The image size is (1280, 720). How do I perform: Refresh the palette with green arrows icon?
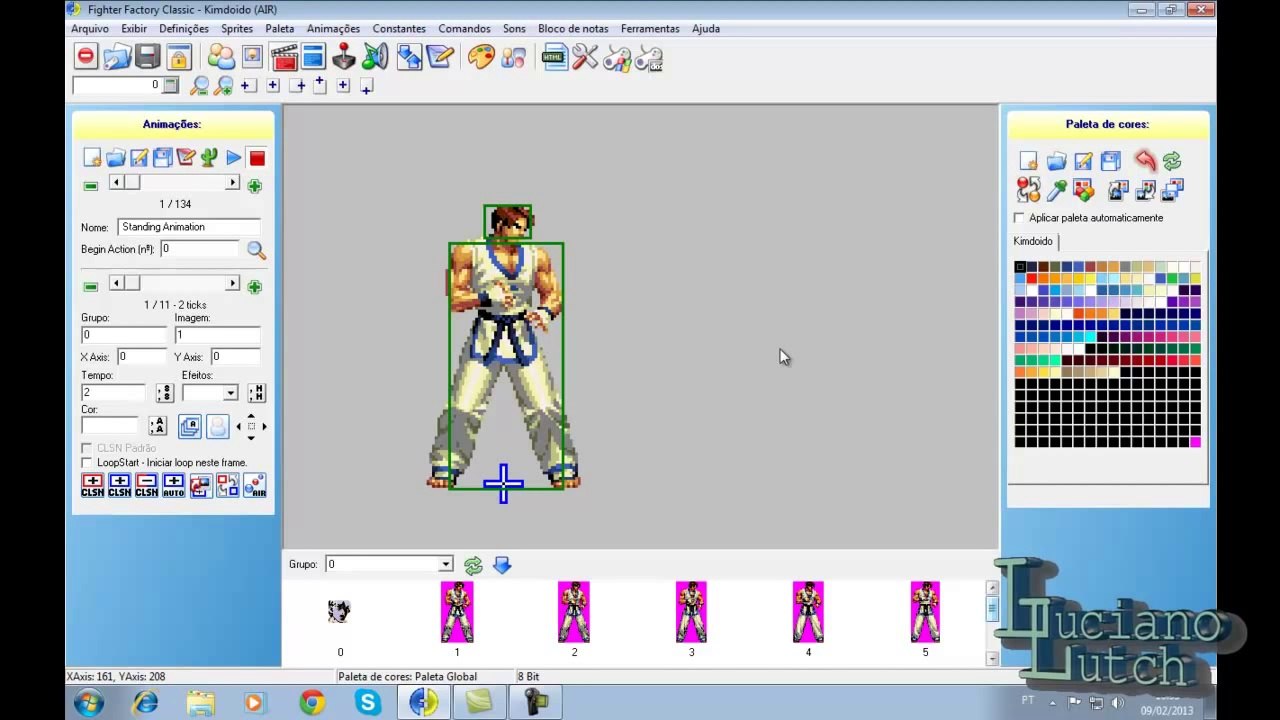point(1172,161)
